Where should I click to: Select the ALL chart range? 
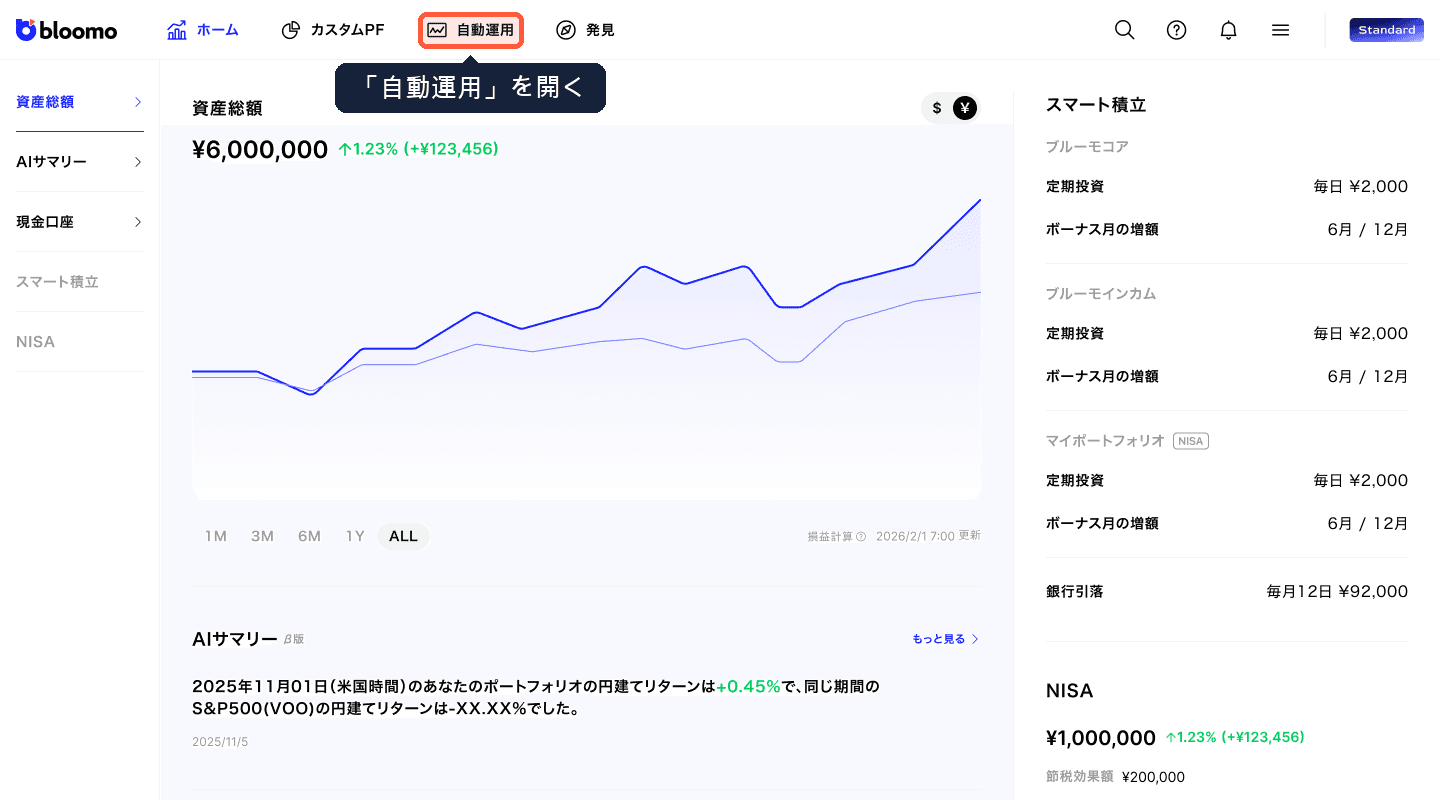click(x=403, y=536)
